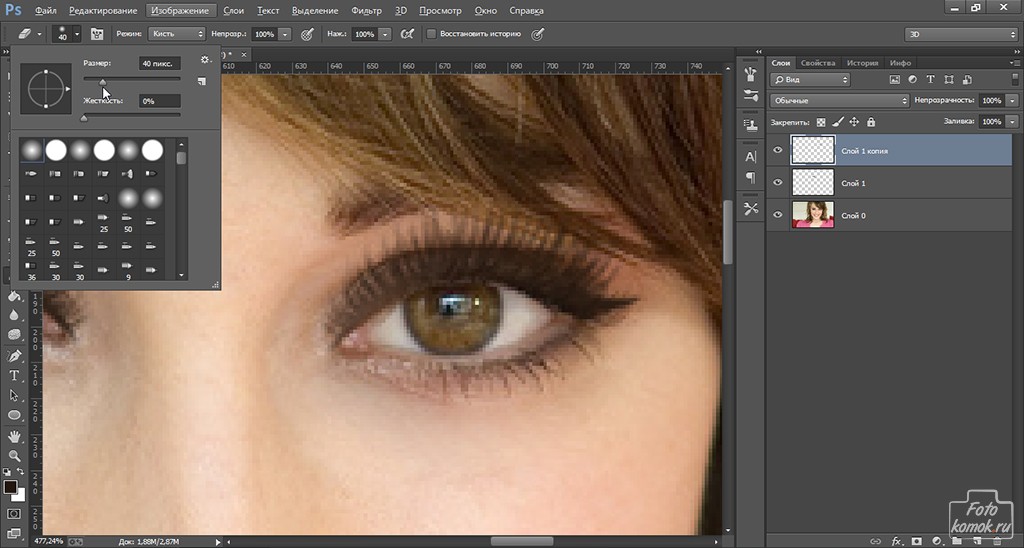Lock image pixels brush icon
Viewport: 1024px width, 548px height.
tap(838, 122)
